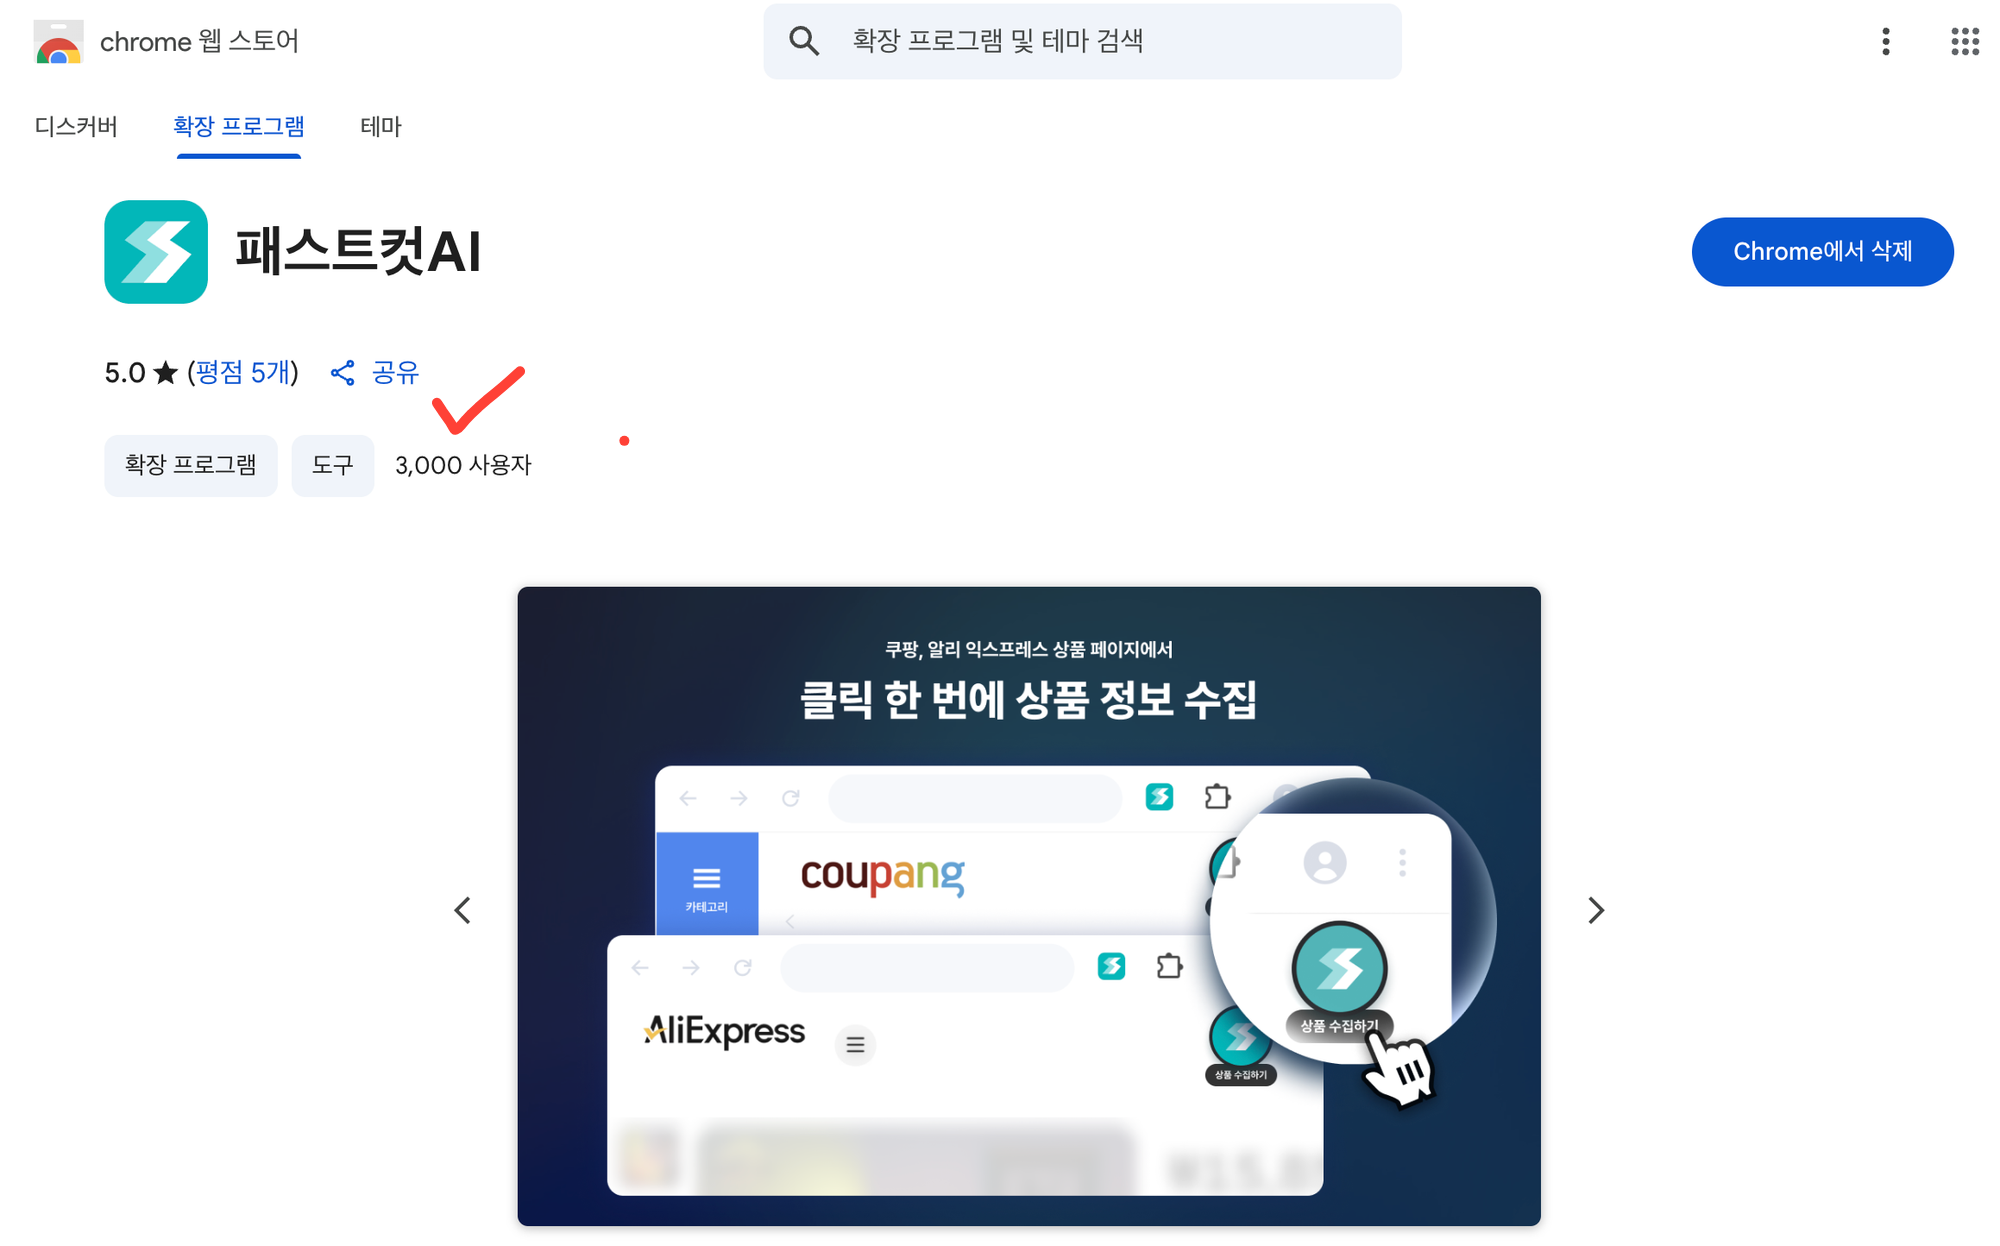Click the share icon beside 공유
The height and width of the screenshot is (1246, 2000).
[343, 373]
